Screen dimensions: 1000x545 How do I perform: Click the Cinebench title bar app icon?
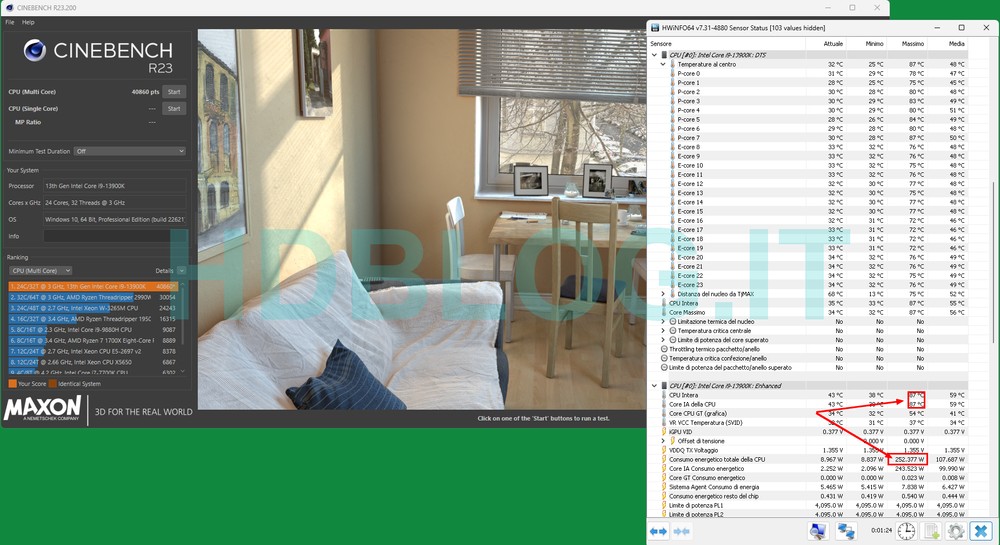(9, 8)
